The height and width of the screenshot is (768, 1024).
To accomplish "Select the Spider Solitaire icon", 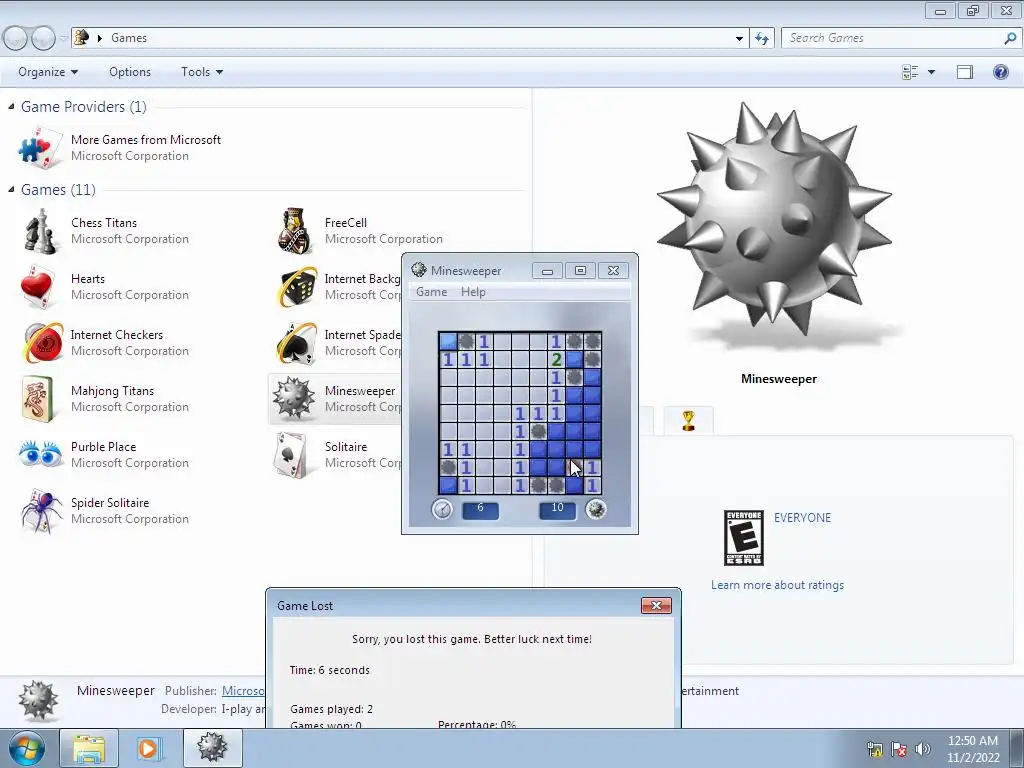I will (x=41, y=511).
